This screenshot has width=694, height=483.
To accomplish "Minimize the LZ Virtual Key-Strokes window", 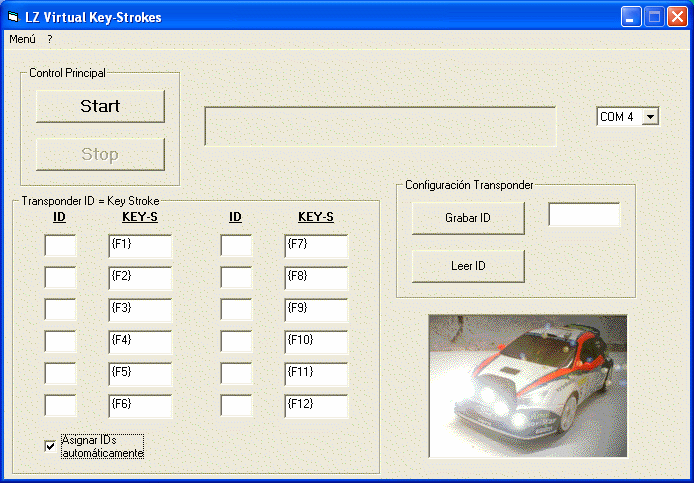I will click(631, 17).
